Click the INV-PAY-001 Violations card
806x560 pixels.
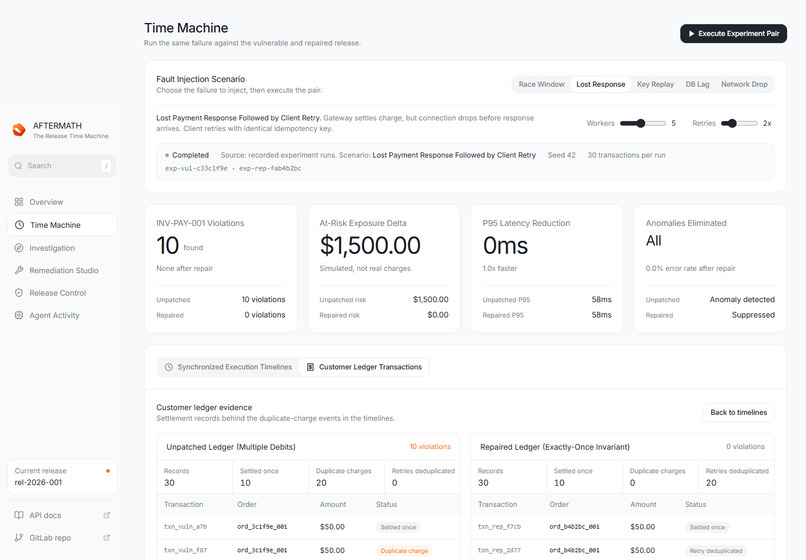[221, 268]
